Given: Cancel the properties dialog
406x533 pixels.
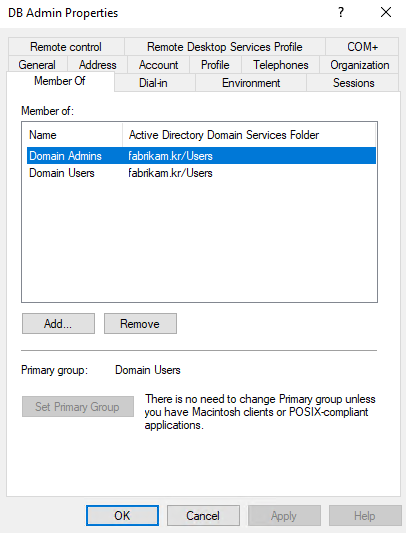Looking at the screenshot, I should pyautogui.click(x=203, y=515).
